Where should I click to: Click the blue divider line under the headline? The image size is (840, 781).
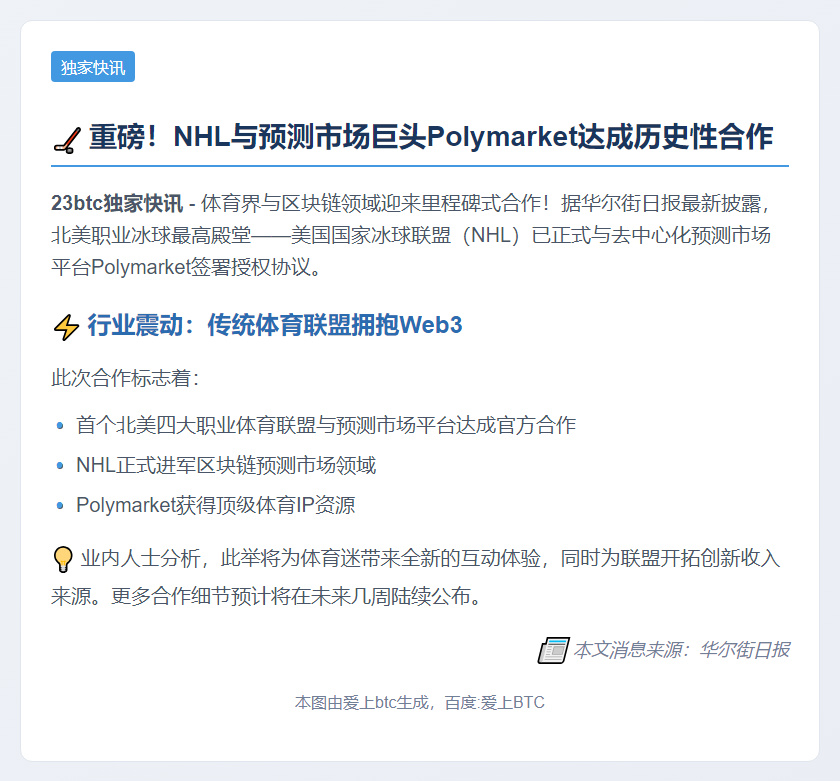coord(420,165)
